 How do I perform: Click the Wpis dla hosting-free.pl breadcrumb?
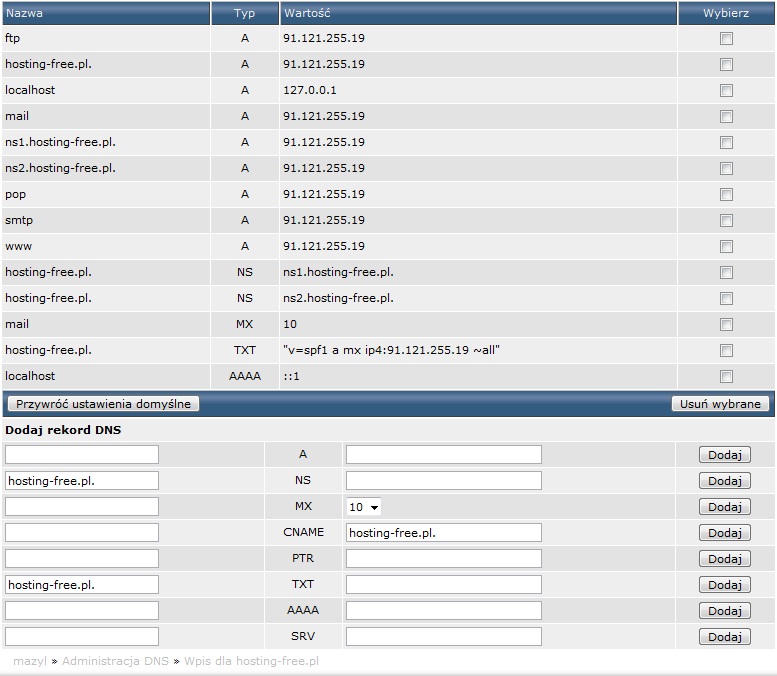[x=252, y=661]
